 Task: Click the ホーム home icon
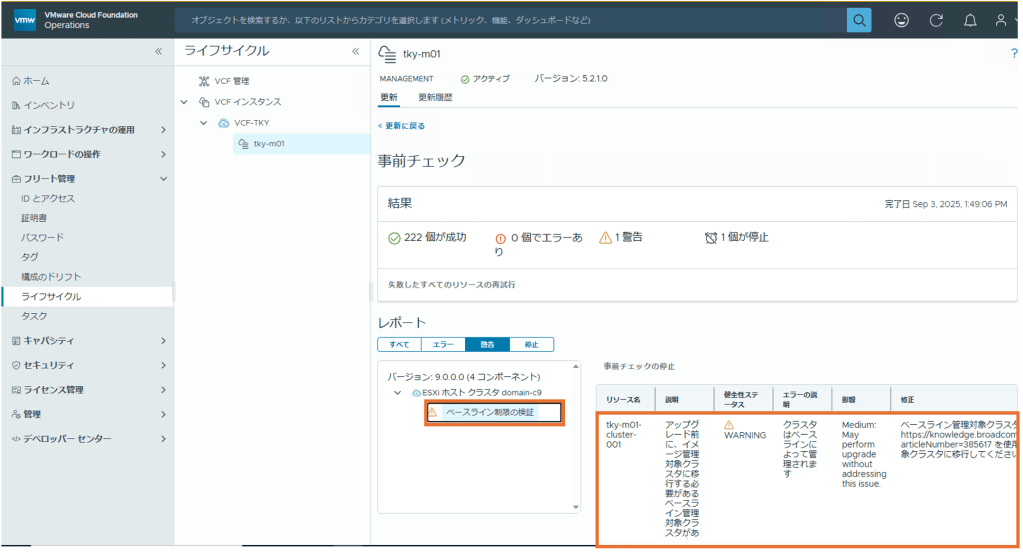(16, 81)
